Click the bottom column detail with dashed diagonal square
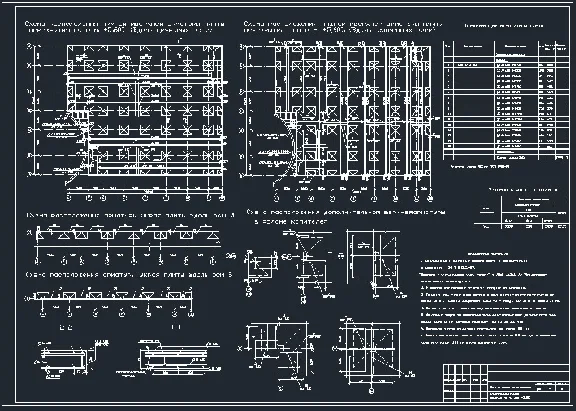Screen dimensions: 576x411 (373, 354)
